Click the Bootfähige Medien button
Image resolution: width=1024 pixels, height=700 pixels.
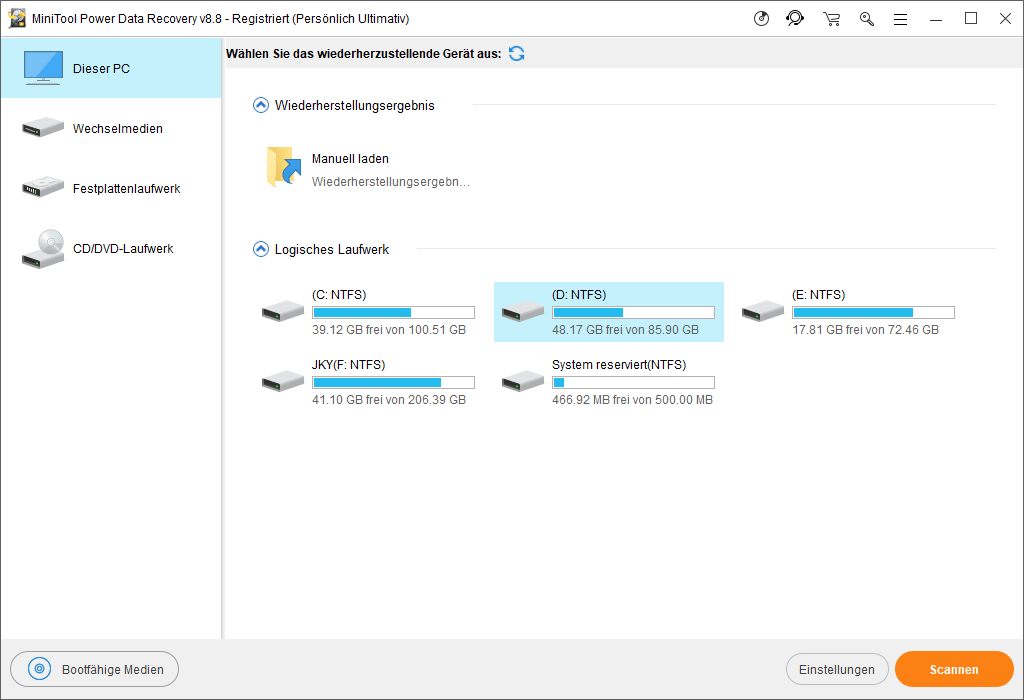click(94, 670)
